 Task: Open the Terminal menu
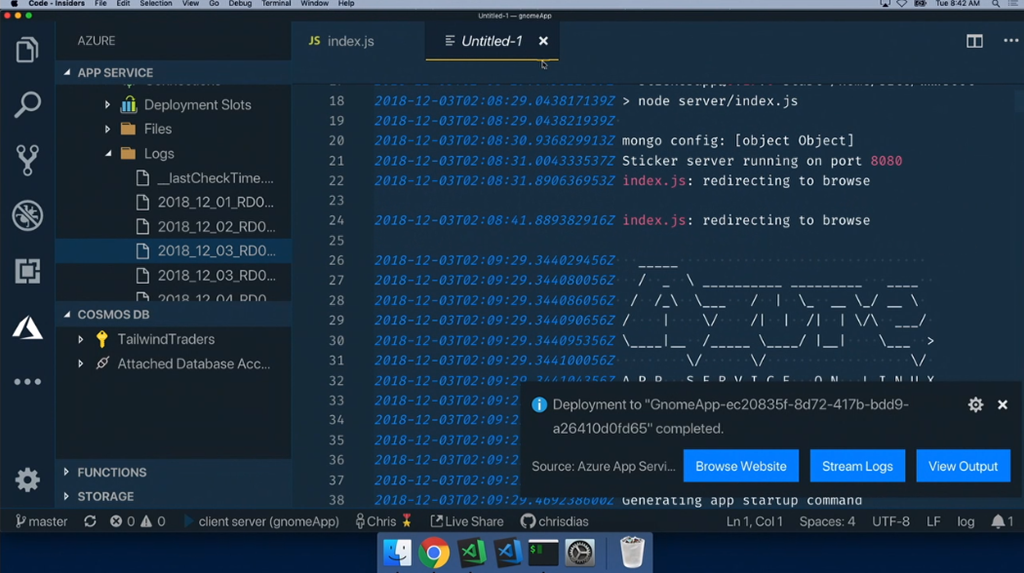(x=276, y=4)
